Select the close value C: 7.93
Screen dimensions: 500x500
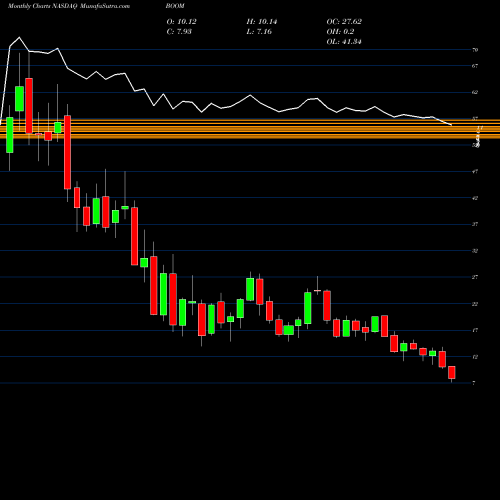(x=179, y=32)
